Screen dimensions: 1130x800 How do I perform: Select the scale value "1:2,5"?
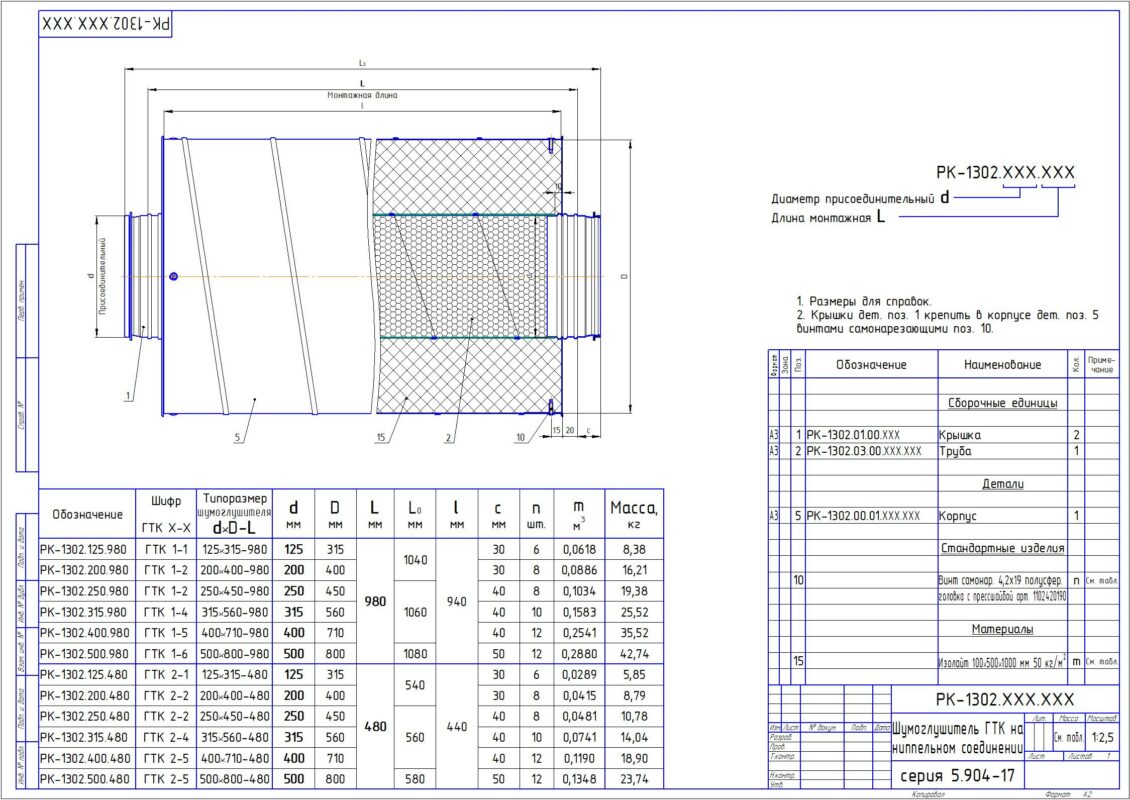point(1102,738)
